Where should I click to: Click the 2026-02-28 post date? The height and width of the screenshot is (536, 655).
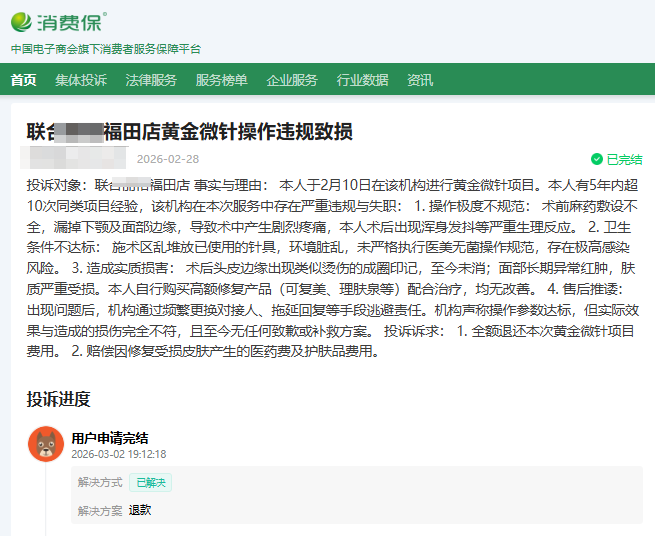(168, 159)
